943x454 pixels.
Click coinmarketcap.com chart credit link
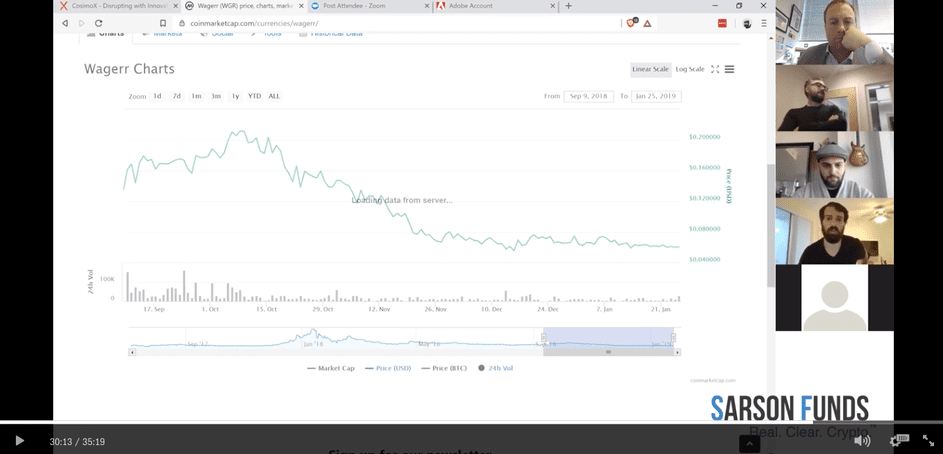[713, 380]
